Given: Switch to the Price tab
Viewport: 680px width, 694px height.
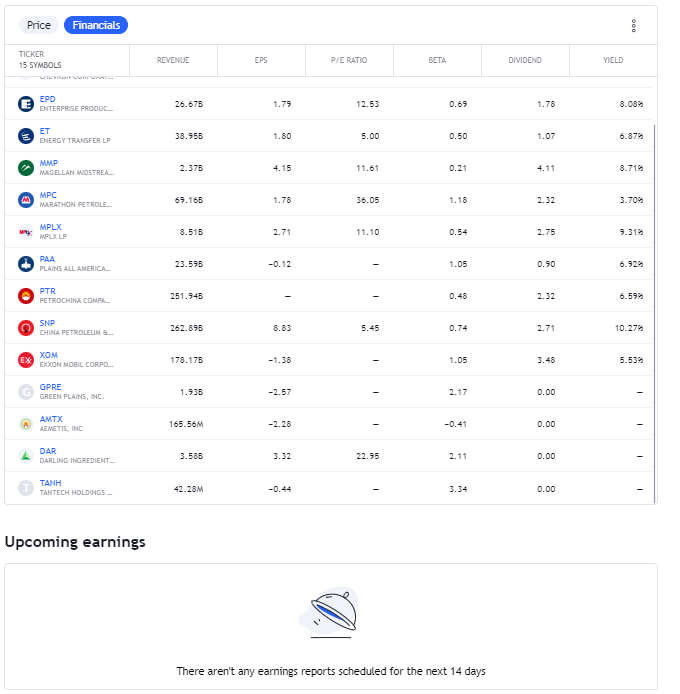Looking at the screenshot, I should [39, 25].
